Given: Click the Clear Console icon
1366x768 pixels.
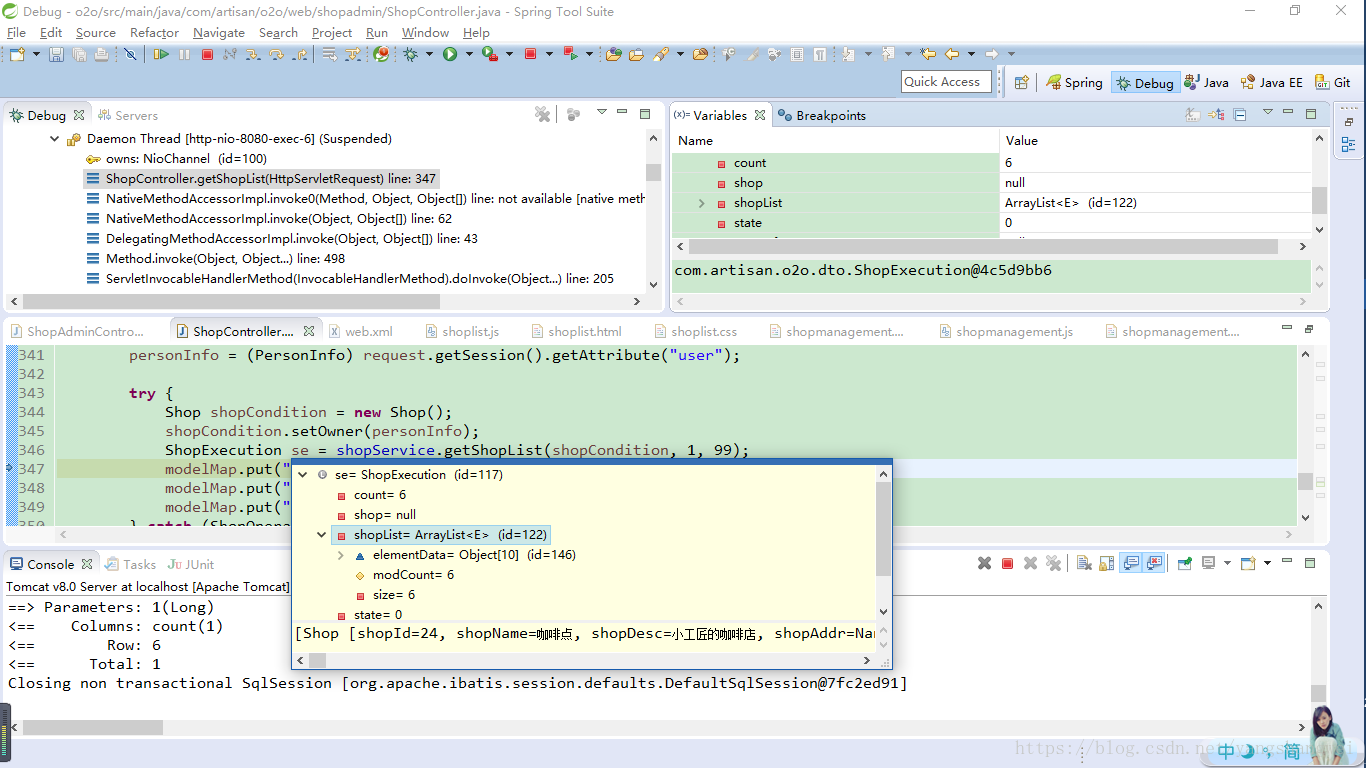Looking at the screenshot, I should pos(1083,564).
